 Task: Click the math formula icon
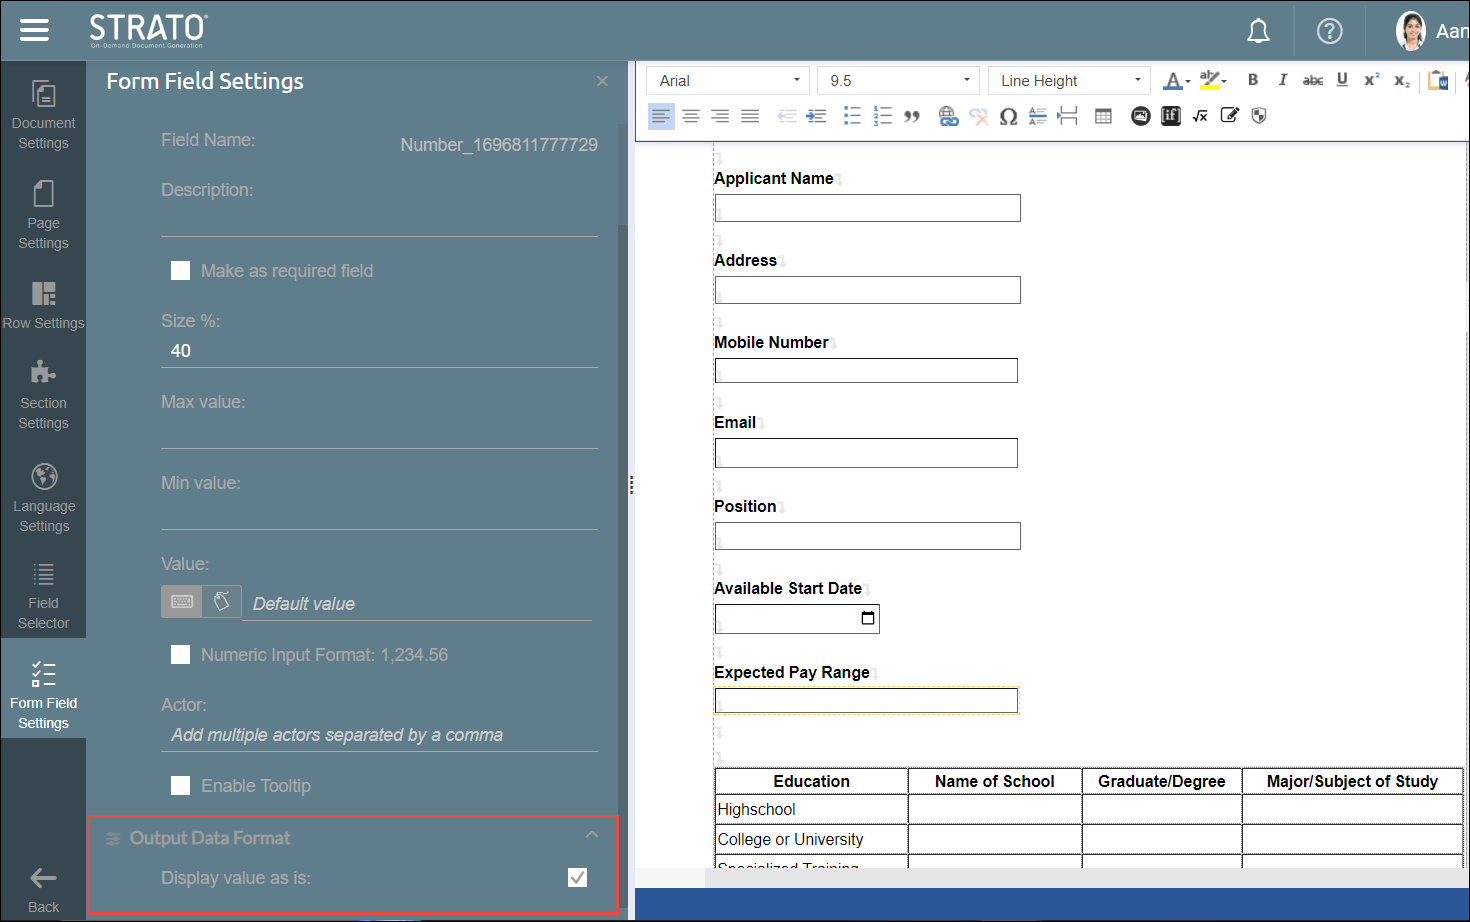point(1200,116)
